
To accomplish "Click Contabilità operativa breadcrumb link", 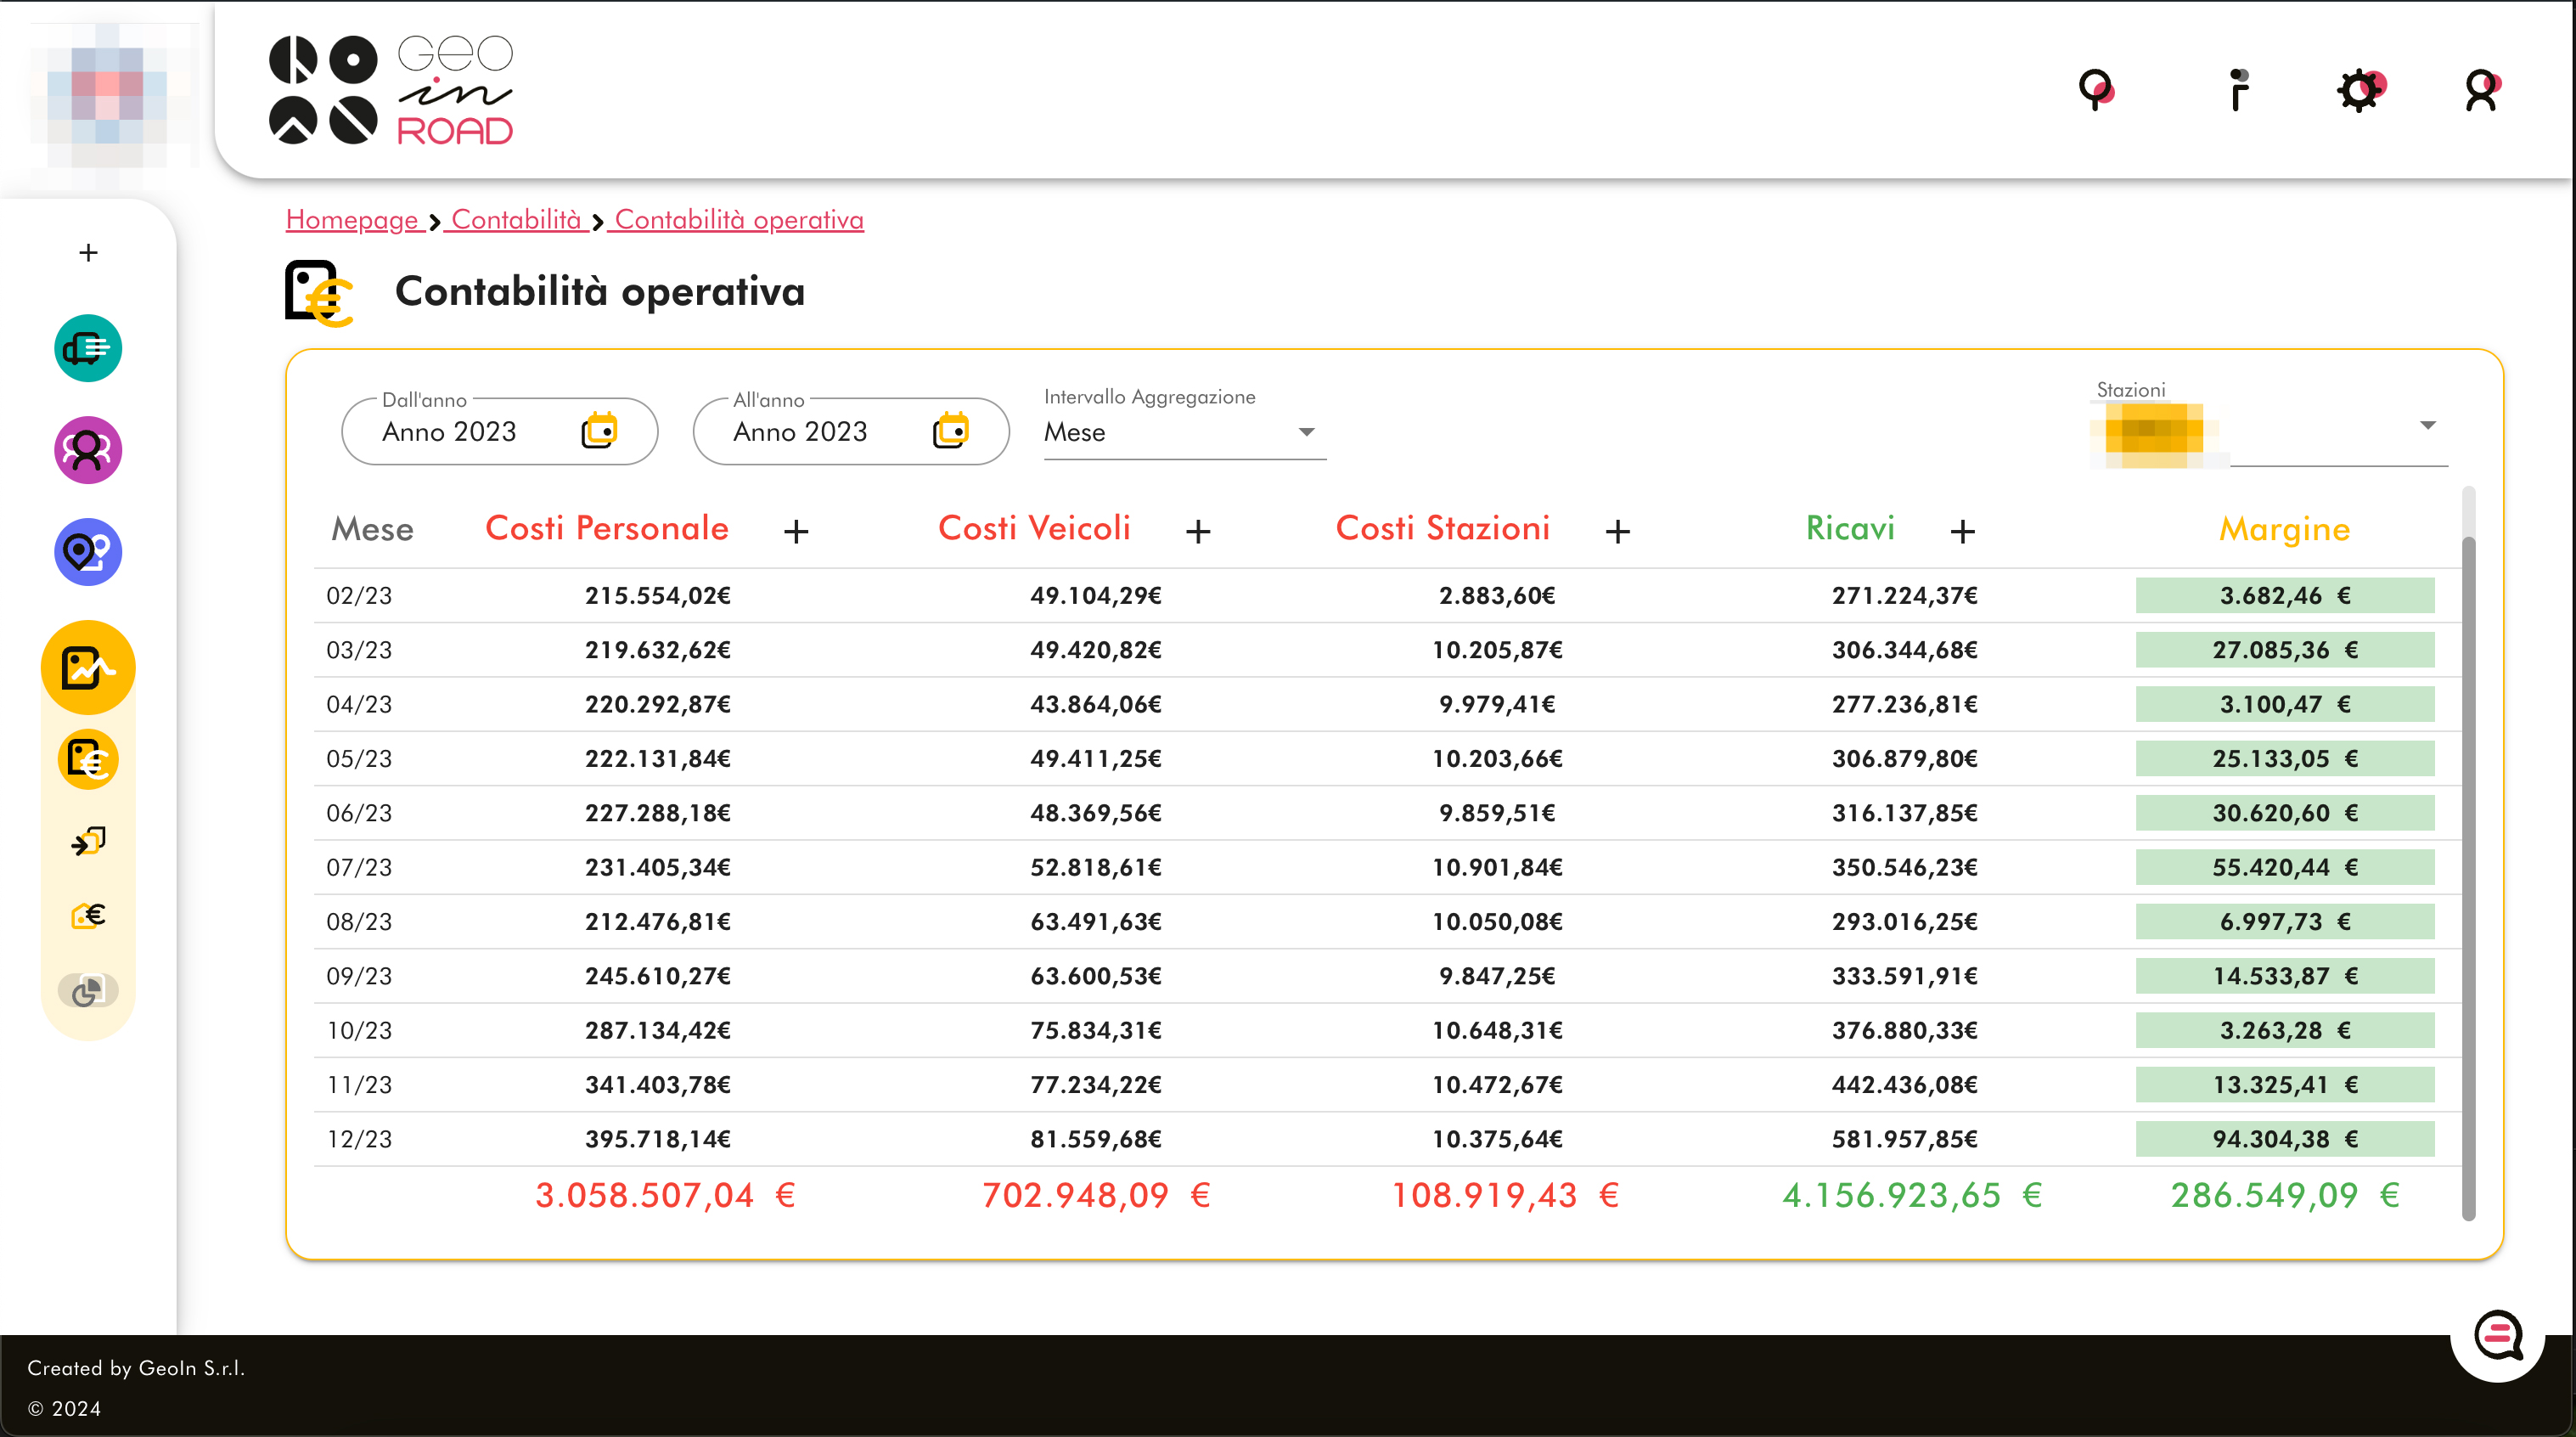I will (x=739, y=220).
